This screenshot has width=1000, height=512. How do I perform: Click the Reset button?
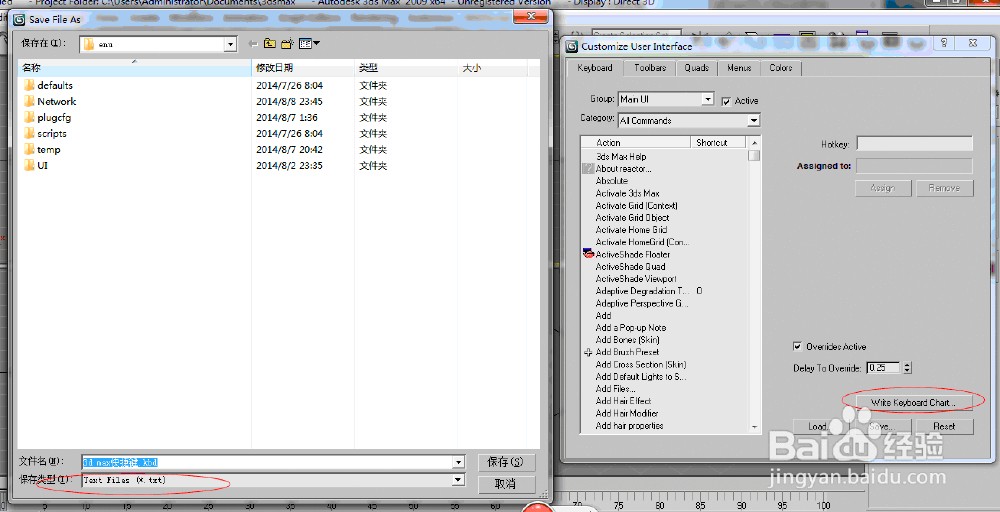click(x=944, y=426)
